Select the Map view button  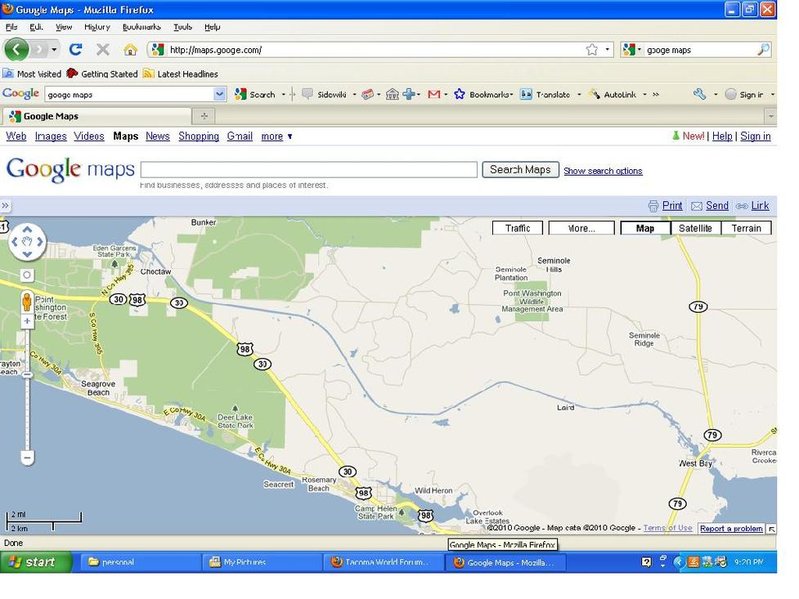(x=645, y=228)
